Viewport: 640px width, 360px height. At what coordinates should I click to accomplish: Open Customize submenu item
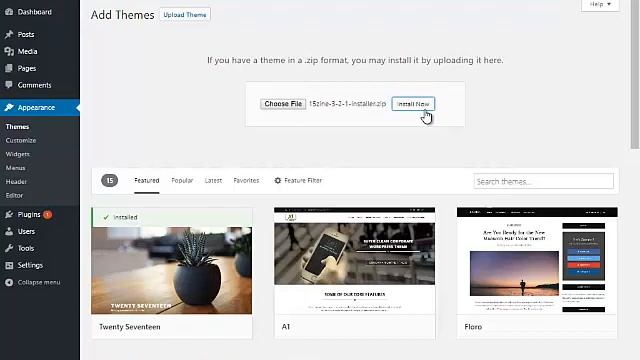(21, 140)
